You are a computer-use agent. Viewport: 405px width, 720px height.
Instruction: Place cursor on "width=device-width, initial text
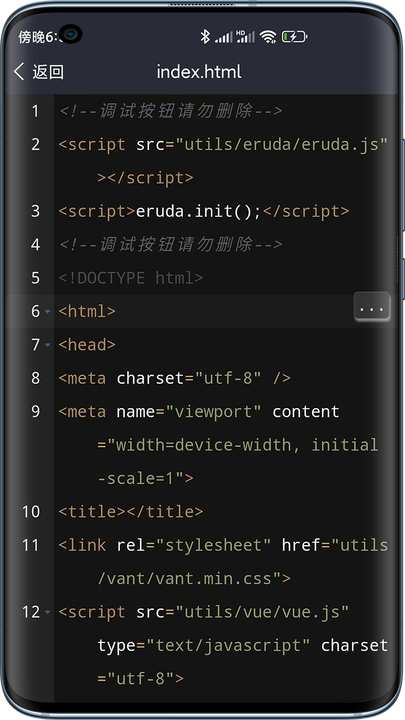[242, 445]
